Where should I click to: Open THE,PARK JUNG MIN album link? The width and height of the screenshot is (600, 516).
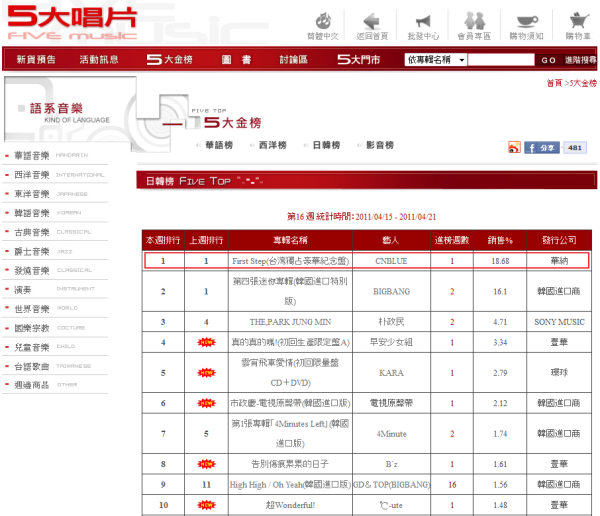pyautogui.click(x=290, y=322)
